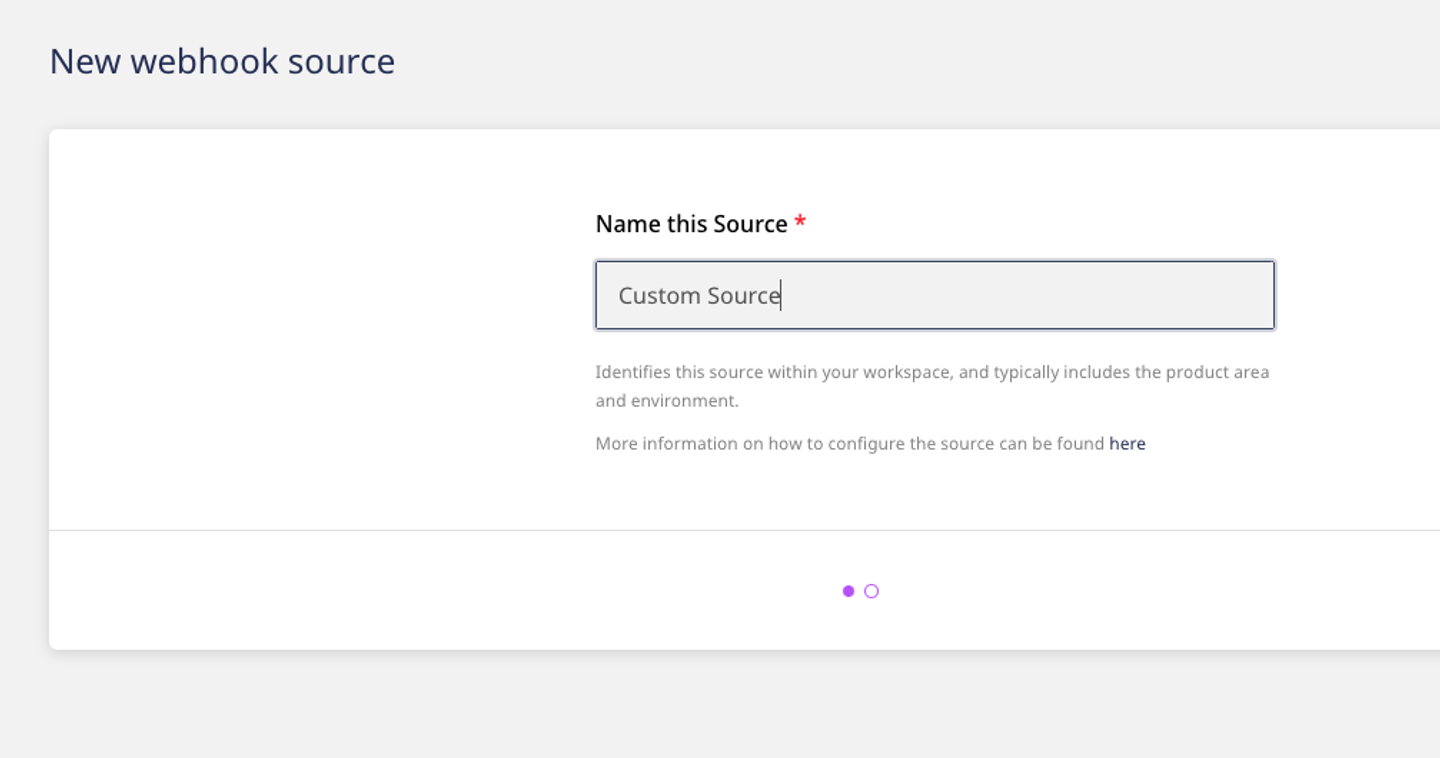Click inside the Custom Source text box

click(x=934, y=295)
